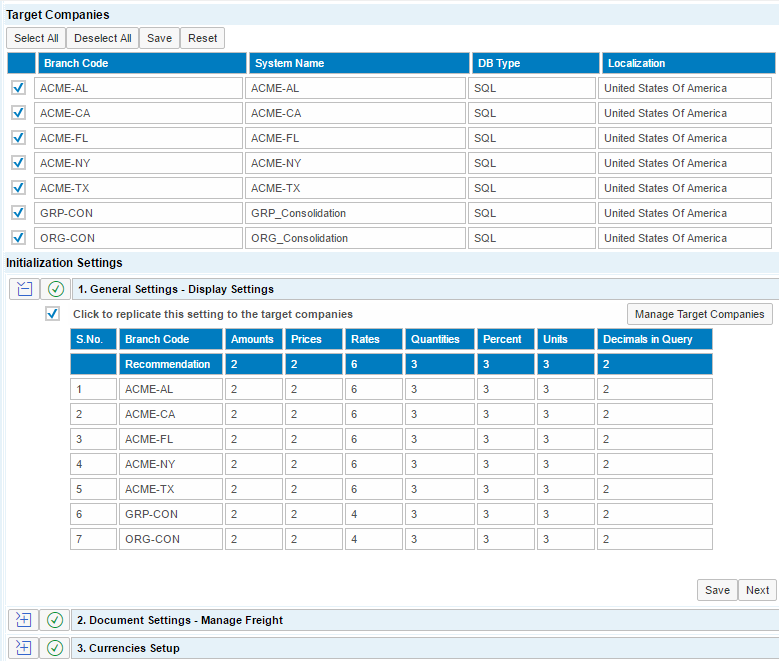Expand the Currencies Setup section
The width and height of the screenshot is (779, 661).
click(x=24, y=648)
